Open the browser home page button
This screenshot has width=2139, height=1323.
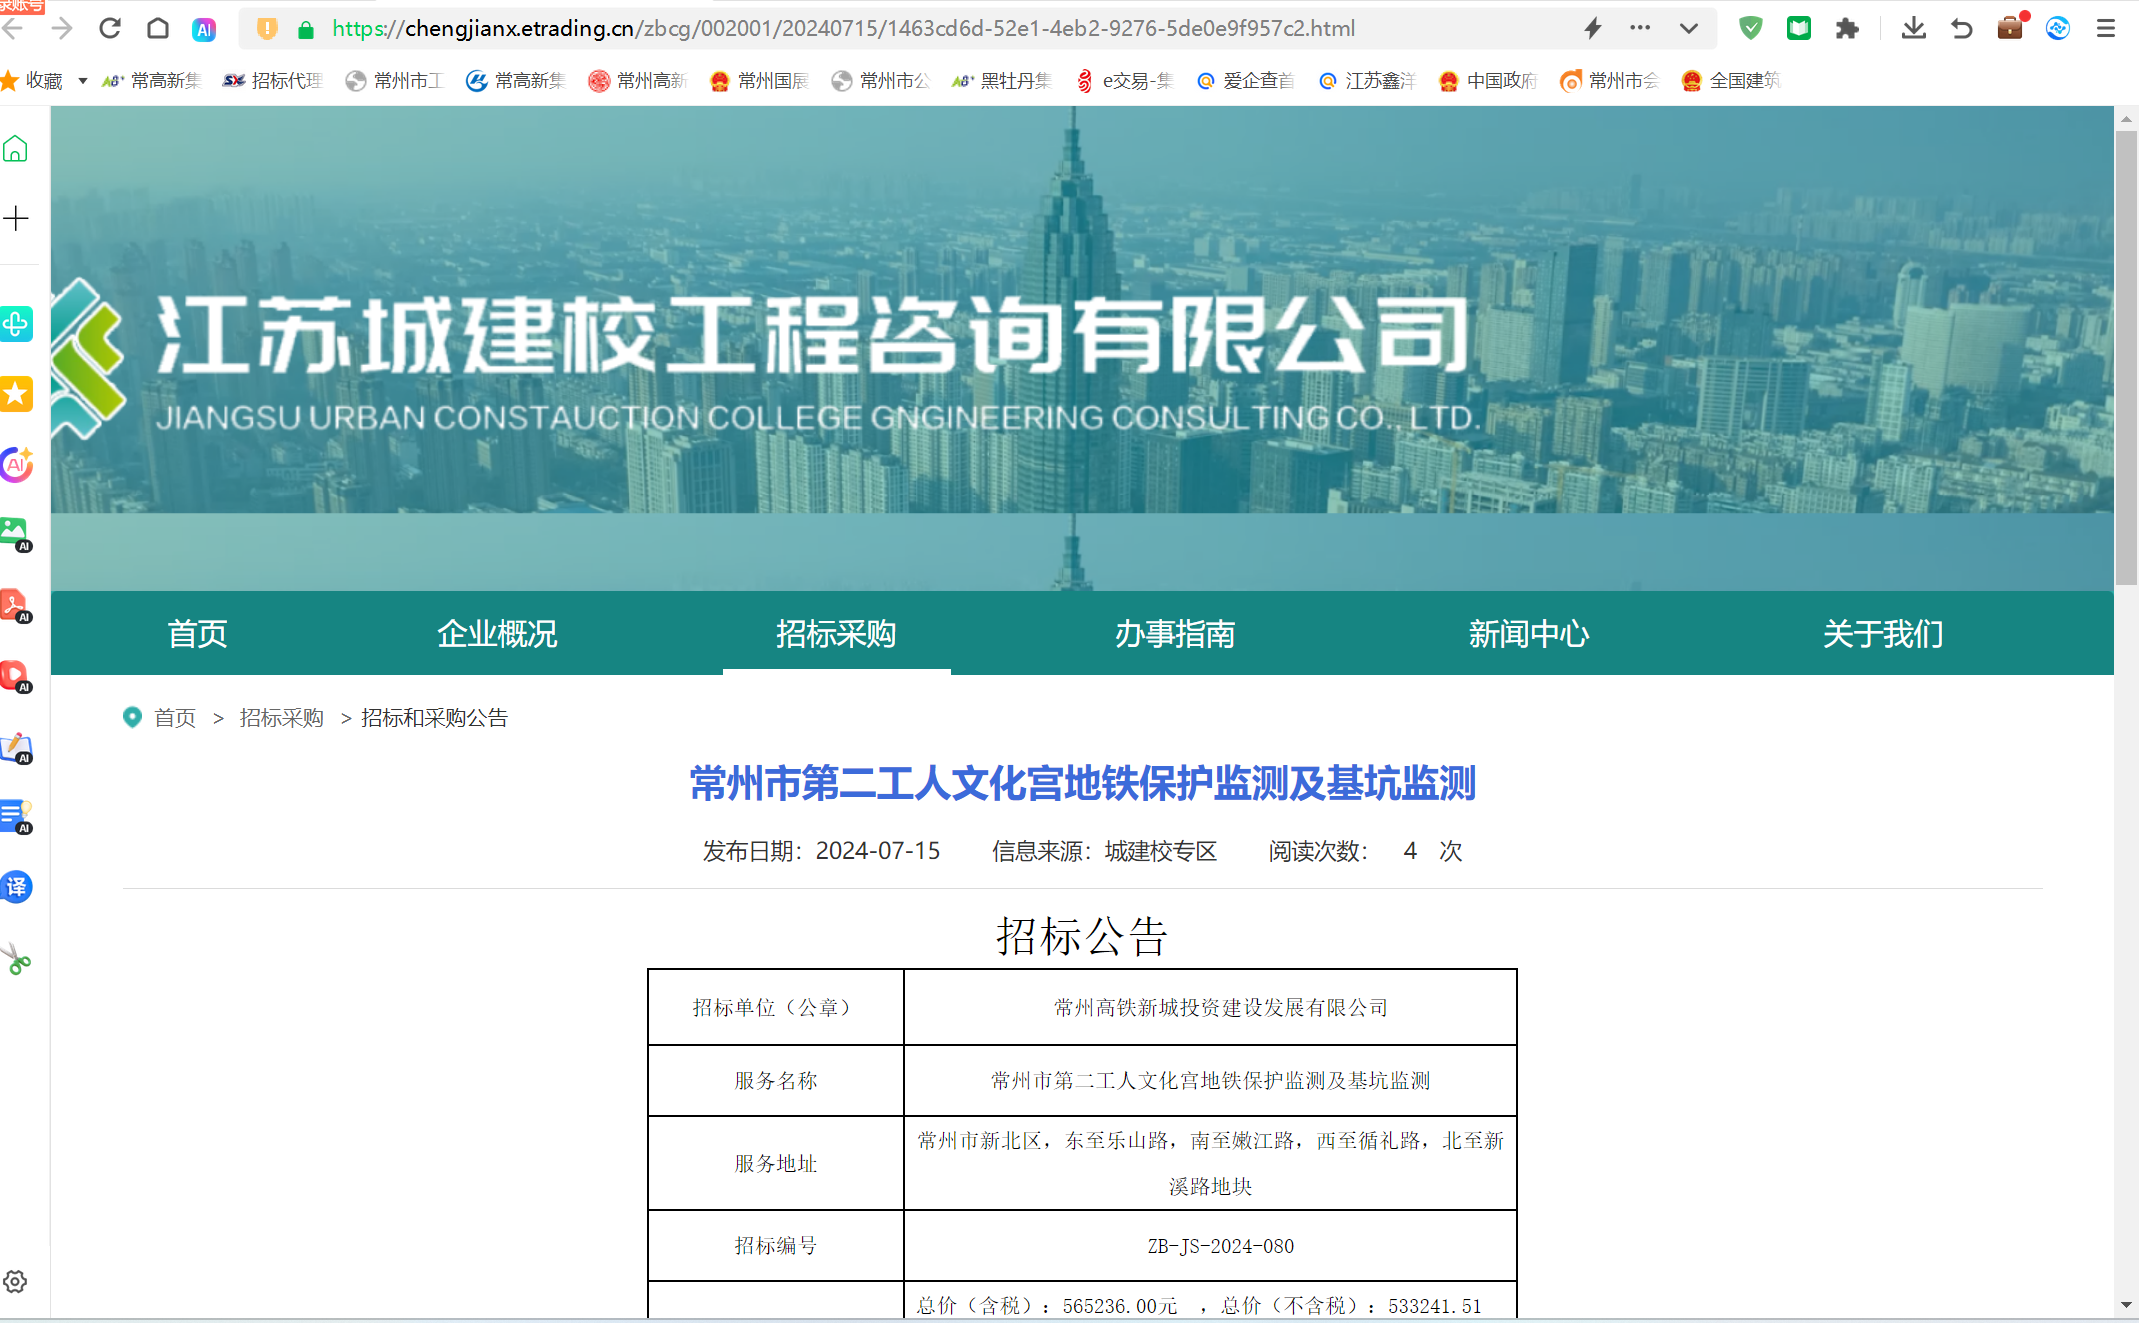pyautogui.click(x=158, y=29)
